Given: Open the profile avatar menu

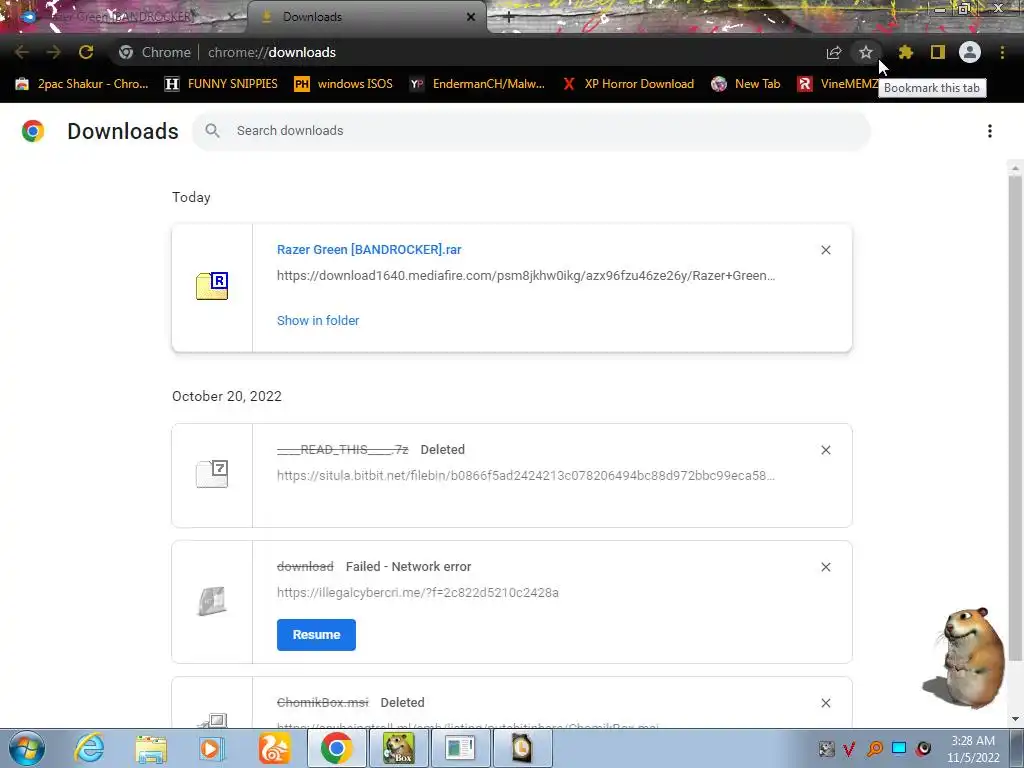Looking at the screenshot, I should click(x=970, y=52).
